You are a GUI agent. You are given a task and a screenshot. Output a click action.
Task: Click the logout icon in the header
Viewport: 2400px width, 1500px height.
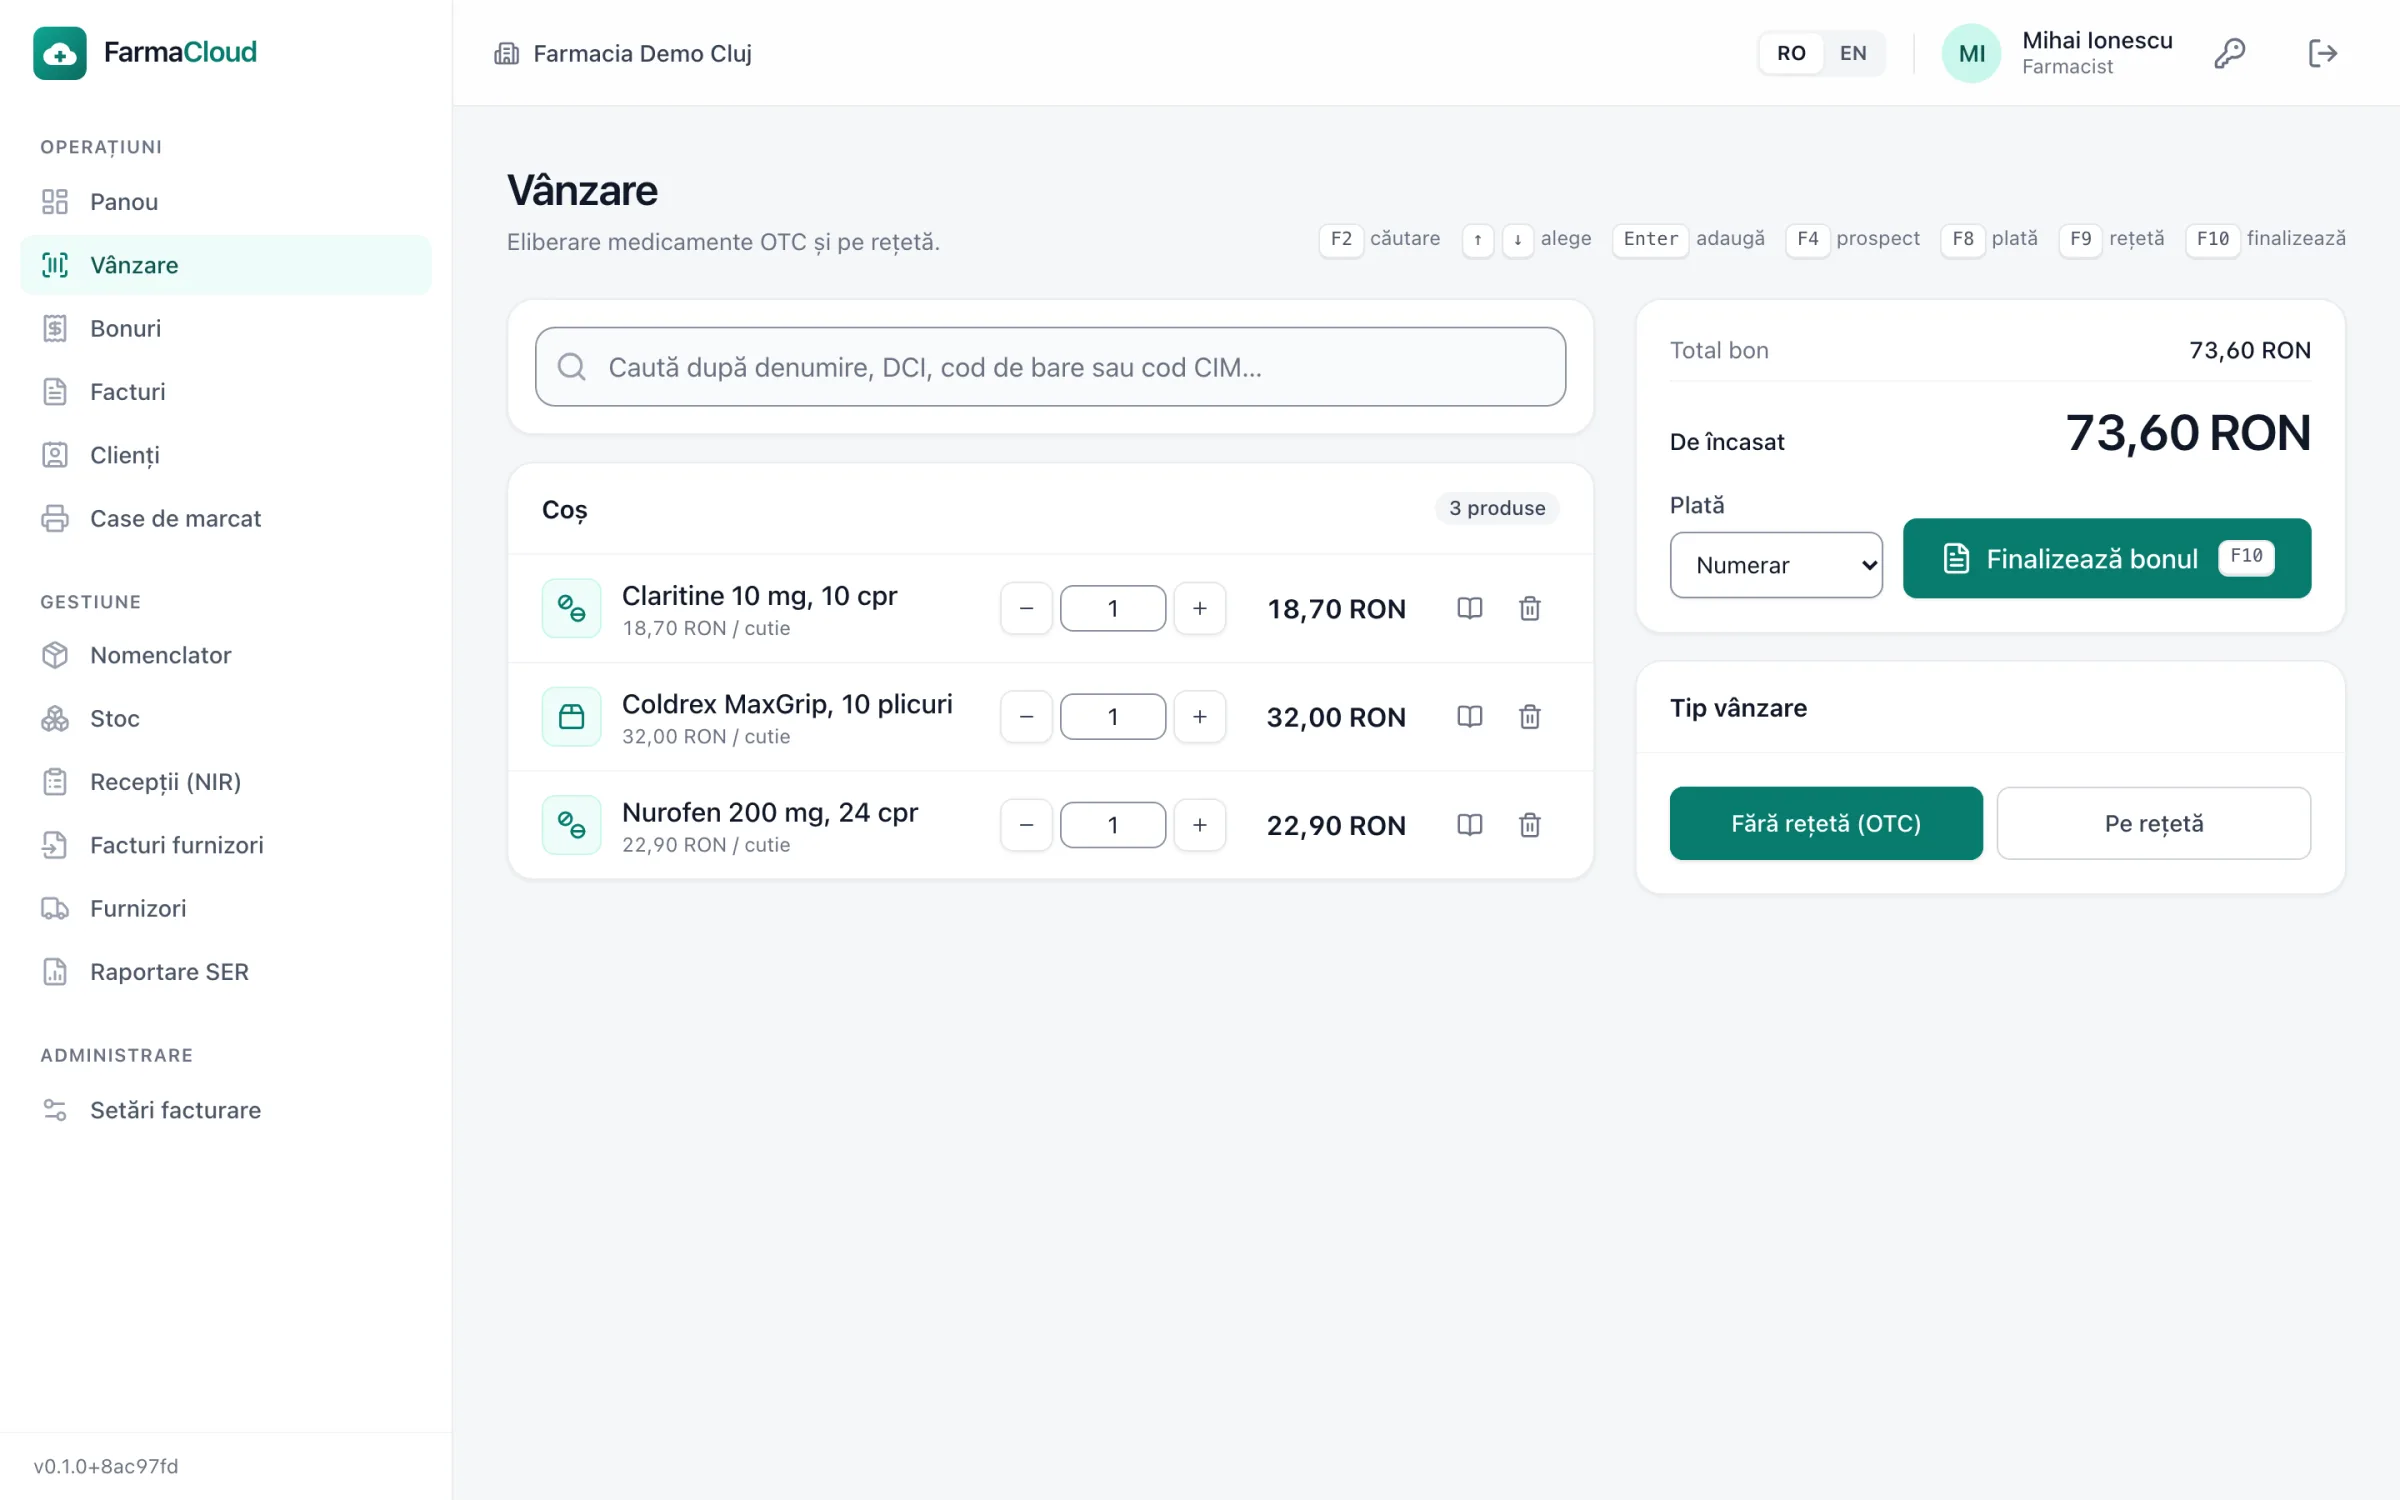pos(2322,53)
